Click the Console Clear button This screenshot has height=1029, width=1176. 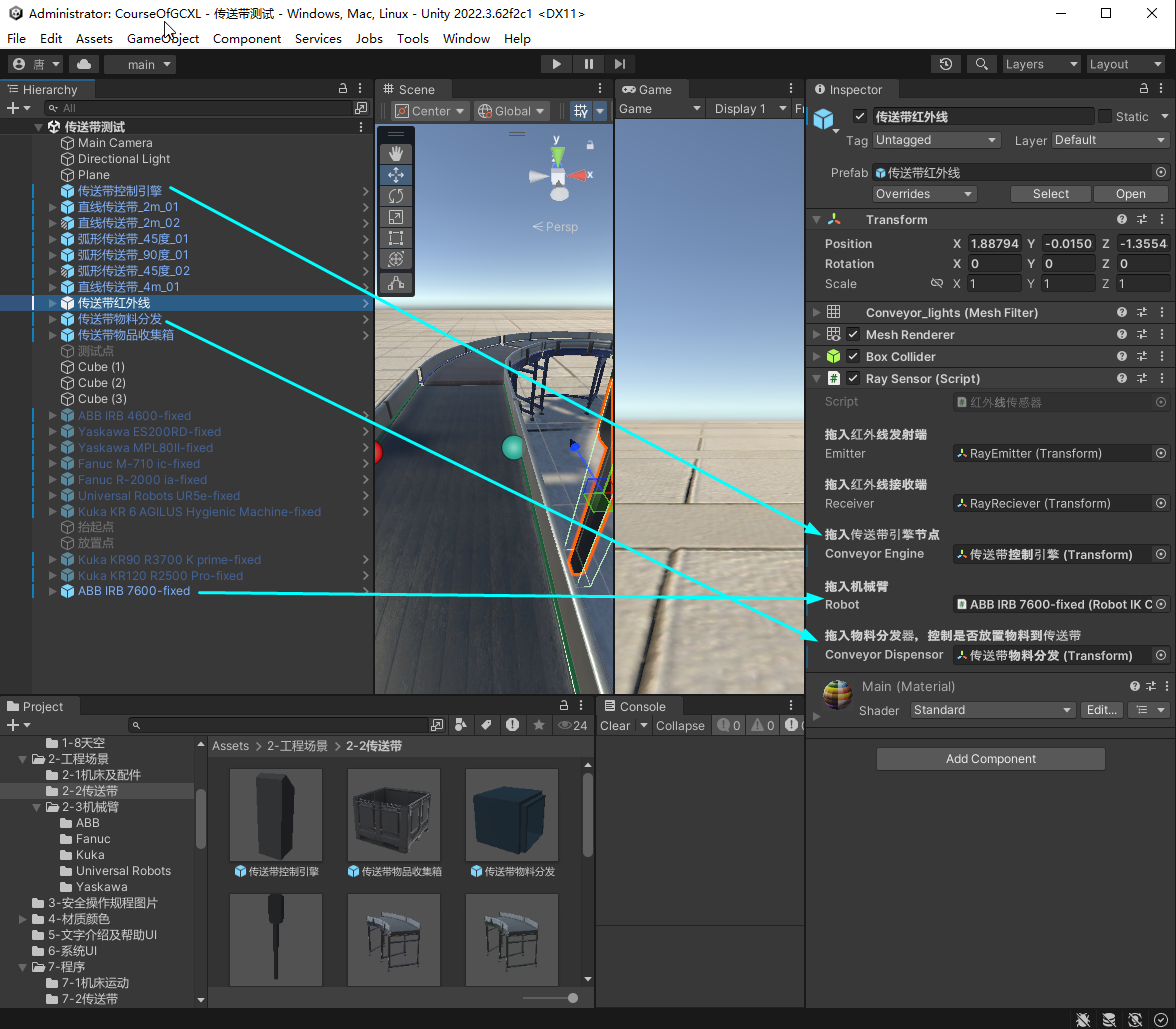[x=615, y=725]
